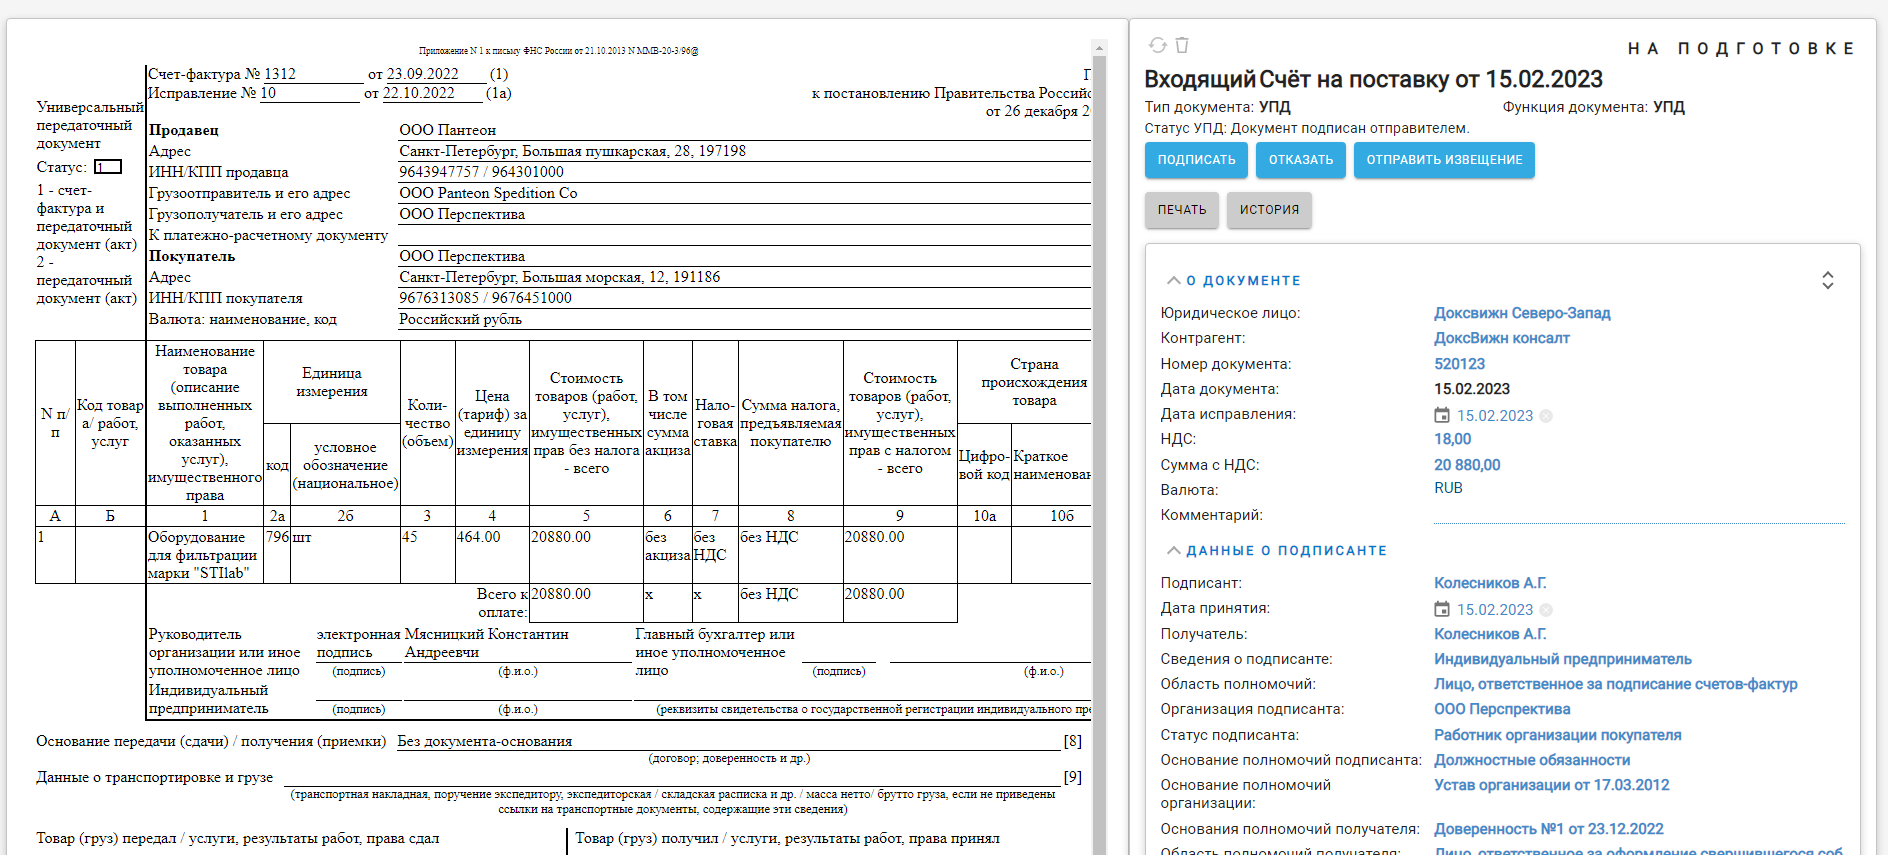Open calendar icon for Дата принятия
The height and width of the screenshot is (855, 1888).
[1442, 609]
